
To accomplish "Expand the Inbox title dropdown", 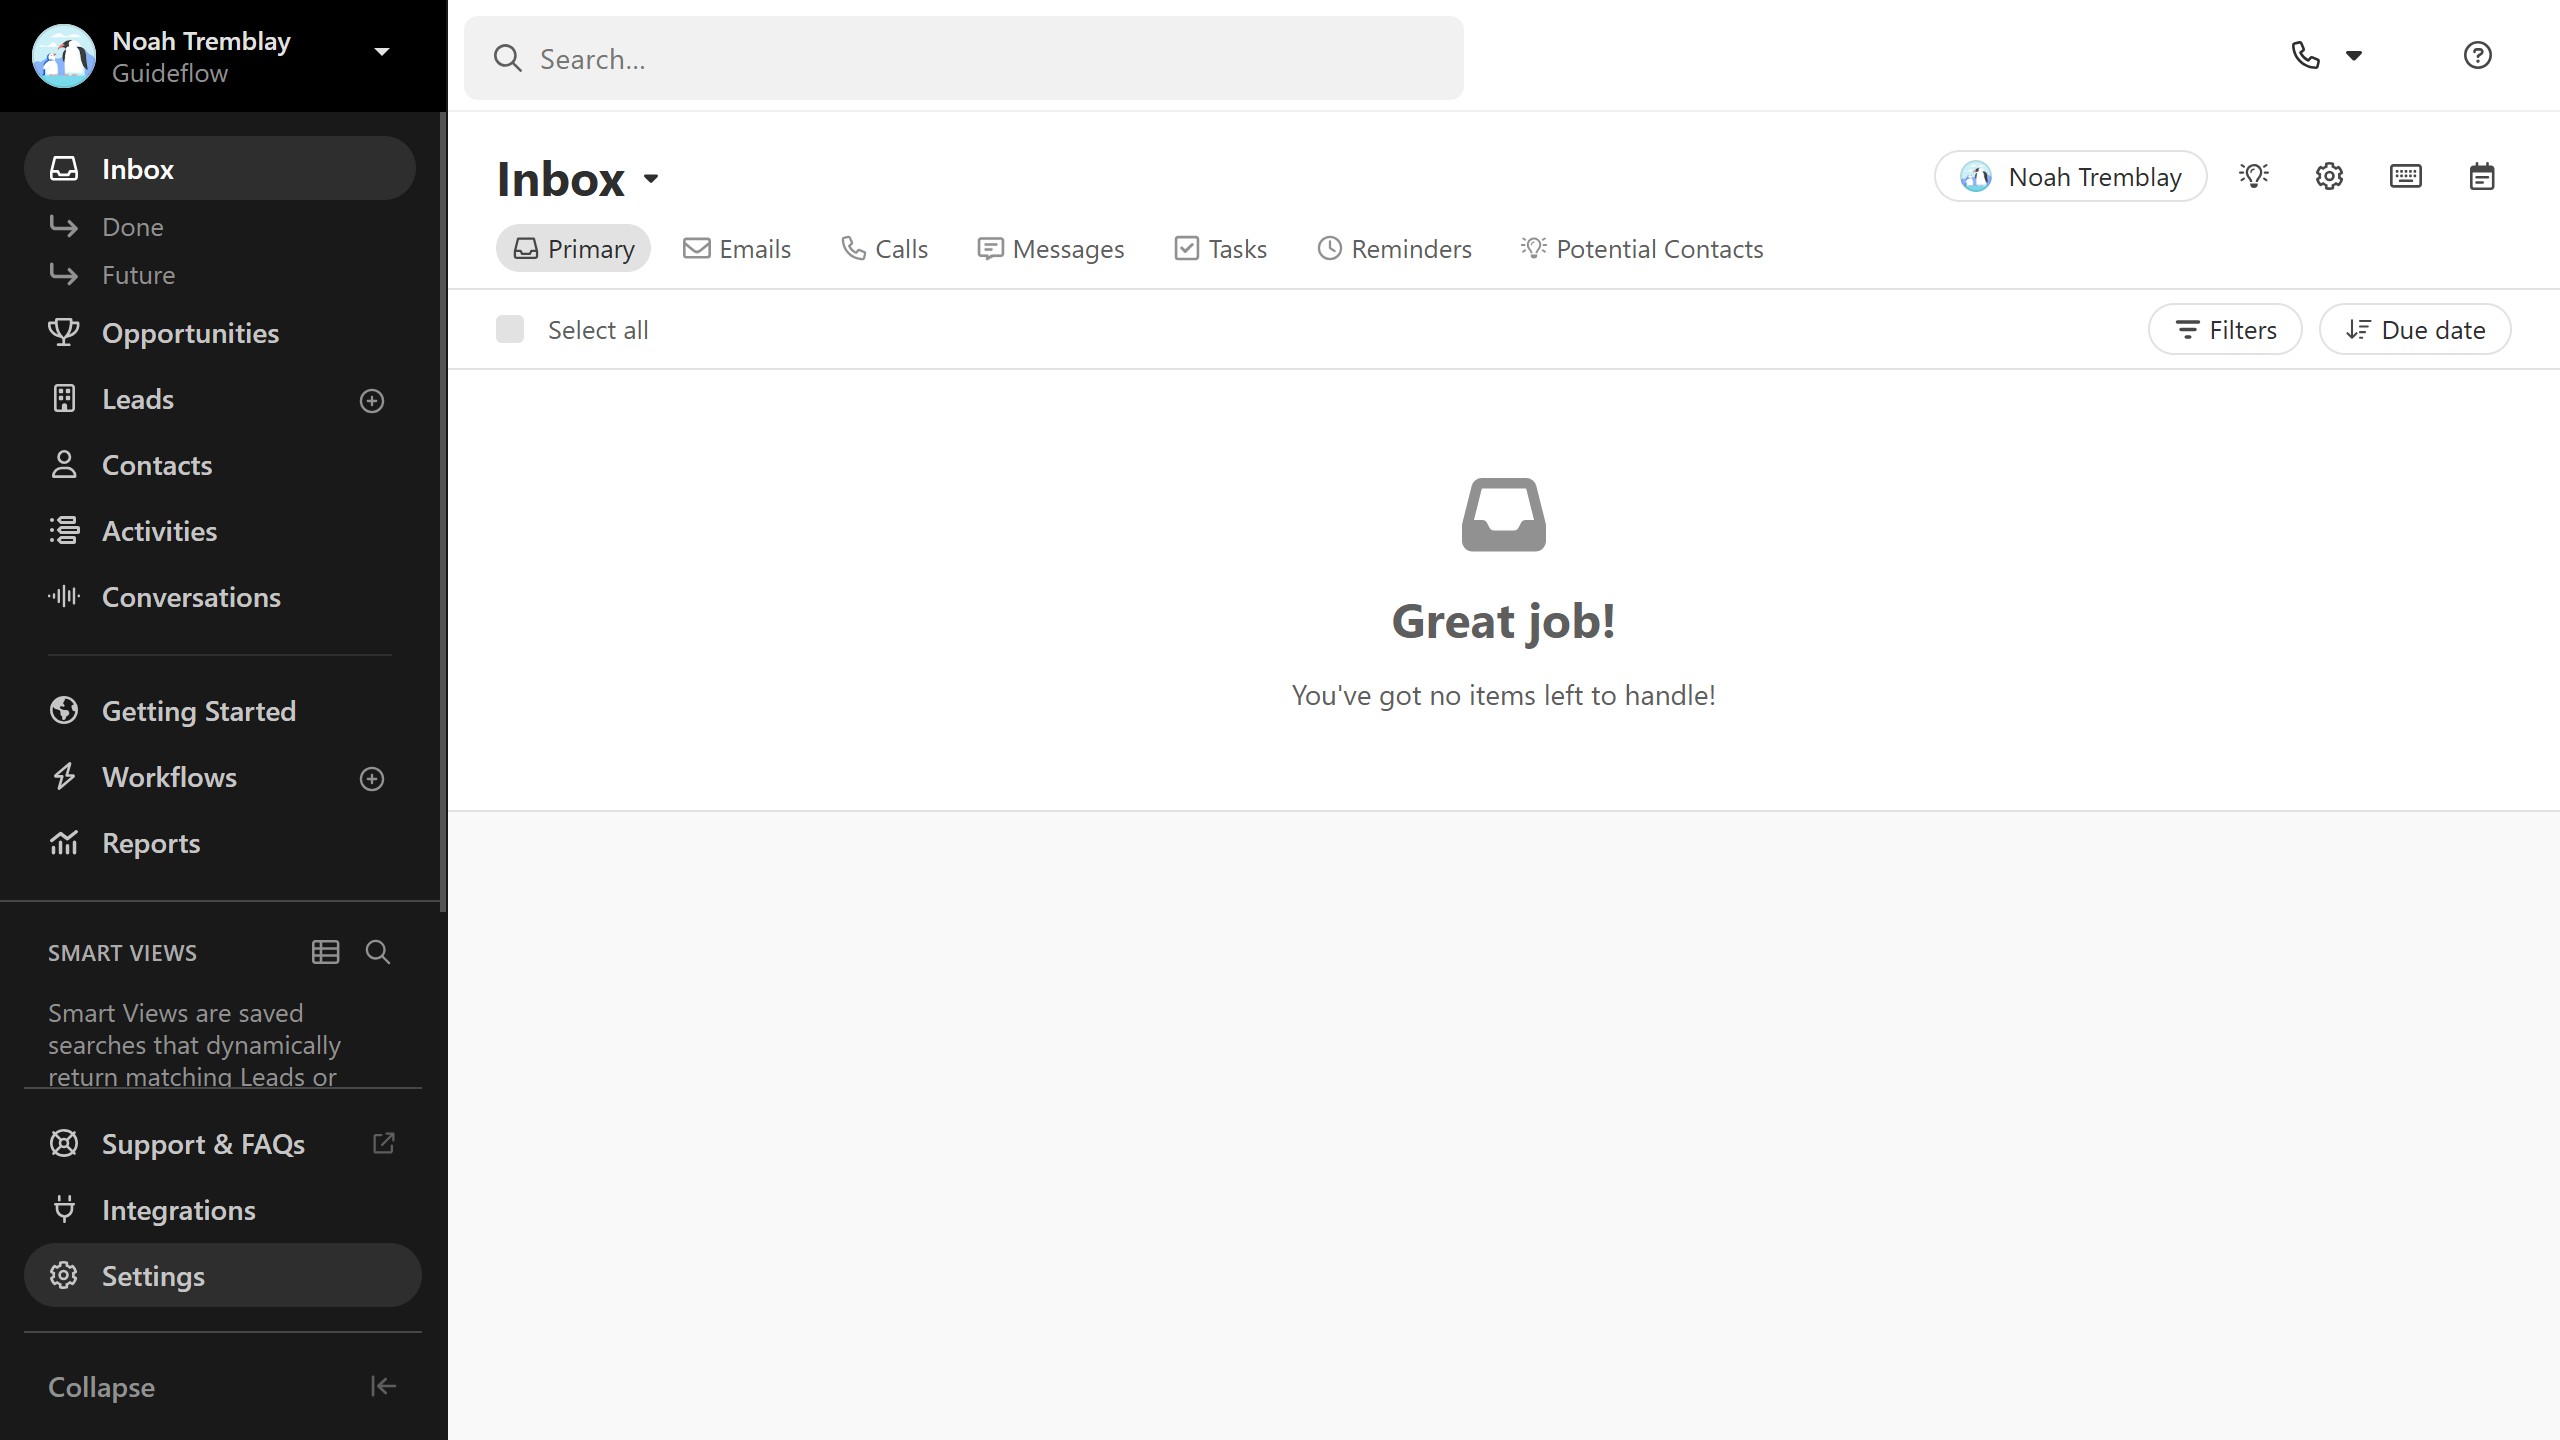I will [651, 179].
